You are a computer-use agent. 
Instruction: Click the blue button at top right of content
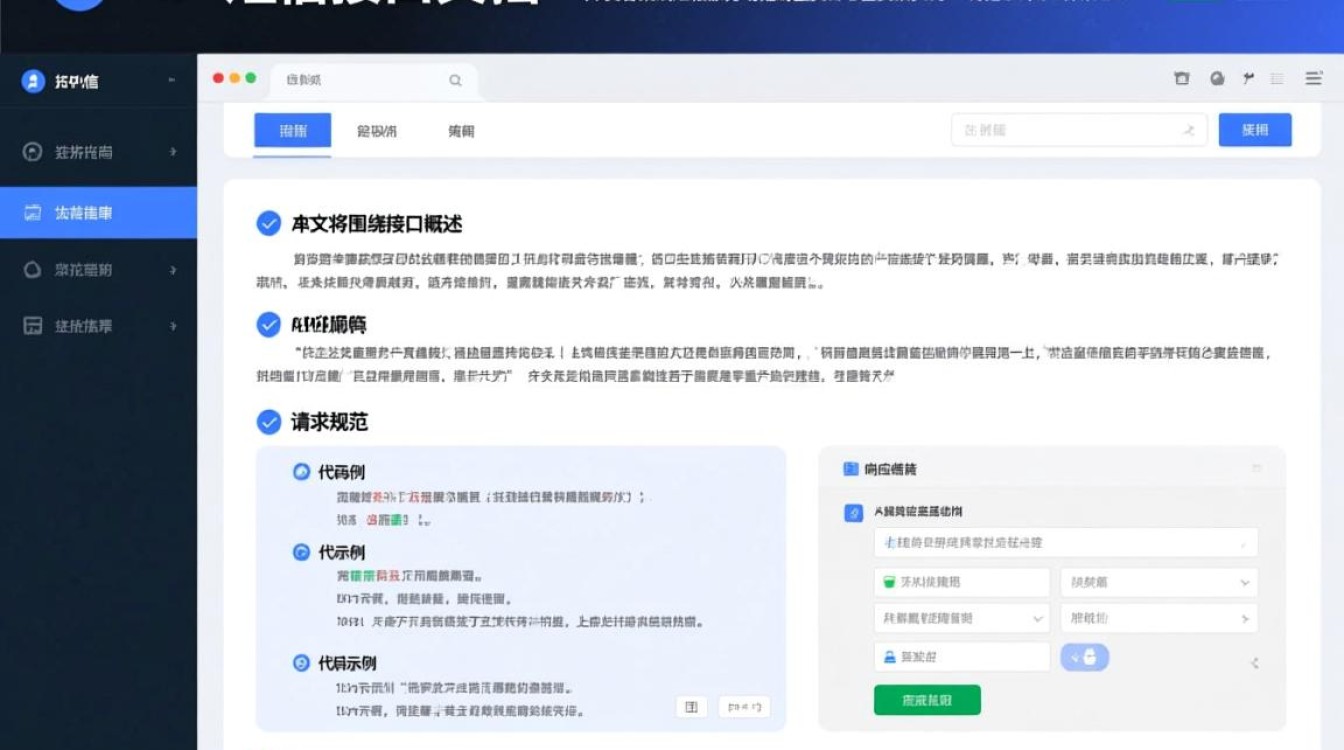pos(1255,130)
